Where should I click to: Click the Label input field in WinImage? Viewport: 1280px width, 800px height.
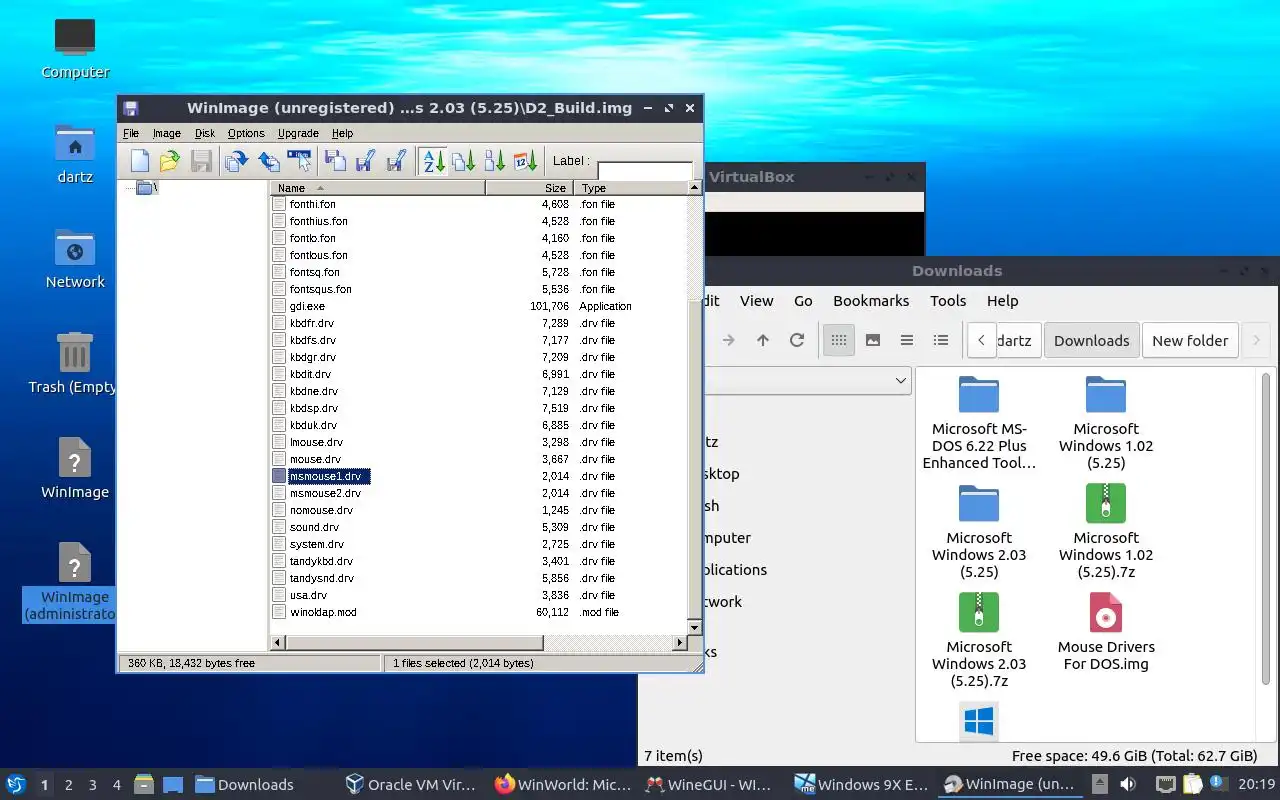point(645,170)
